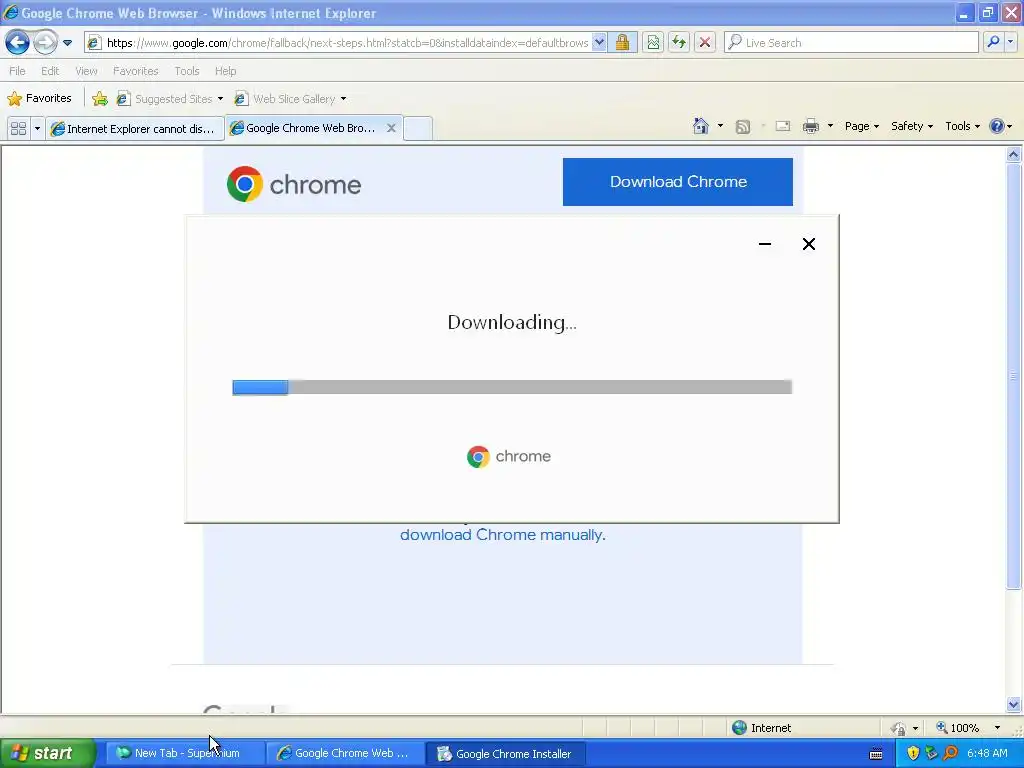Screen dimensions: 1024x768
Task: Open the Help menu
Action: [x=225, y=71]
